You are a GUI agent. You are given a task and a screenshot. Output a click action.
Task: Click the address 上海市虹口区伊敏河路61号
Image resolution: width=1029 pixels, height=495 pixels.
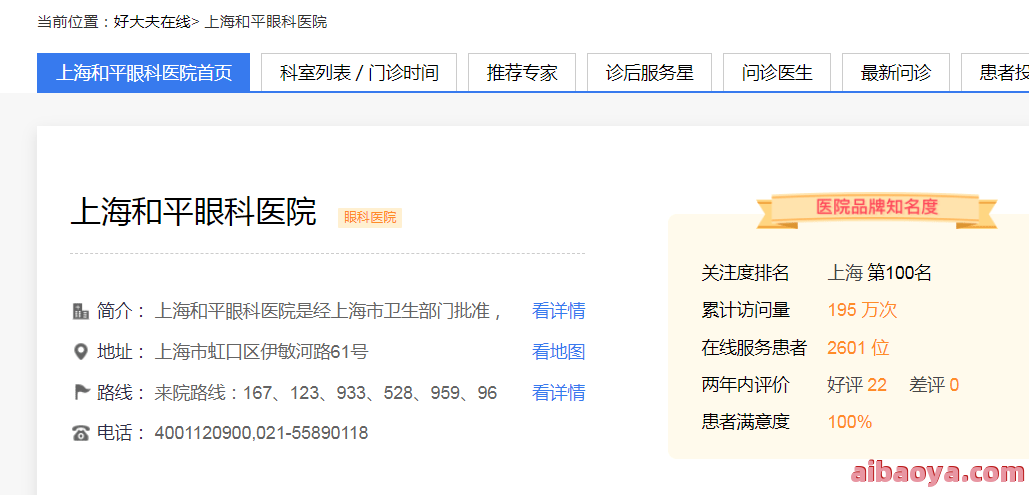coord(261,352)
